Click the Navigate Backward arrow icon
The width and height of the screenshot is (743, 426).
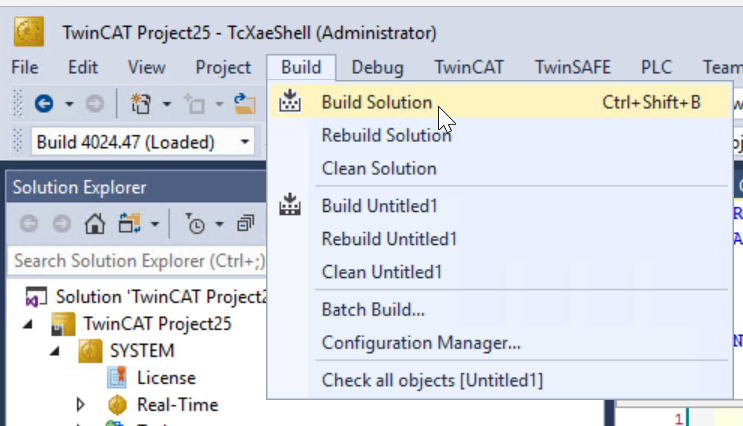point(44,103)
